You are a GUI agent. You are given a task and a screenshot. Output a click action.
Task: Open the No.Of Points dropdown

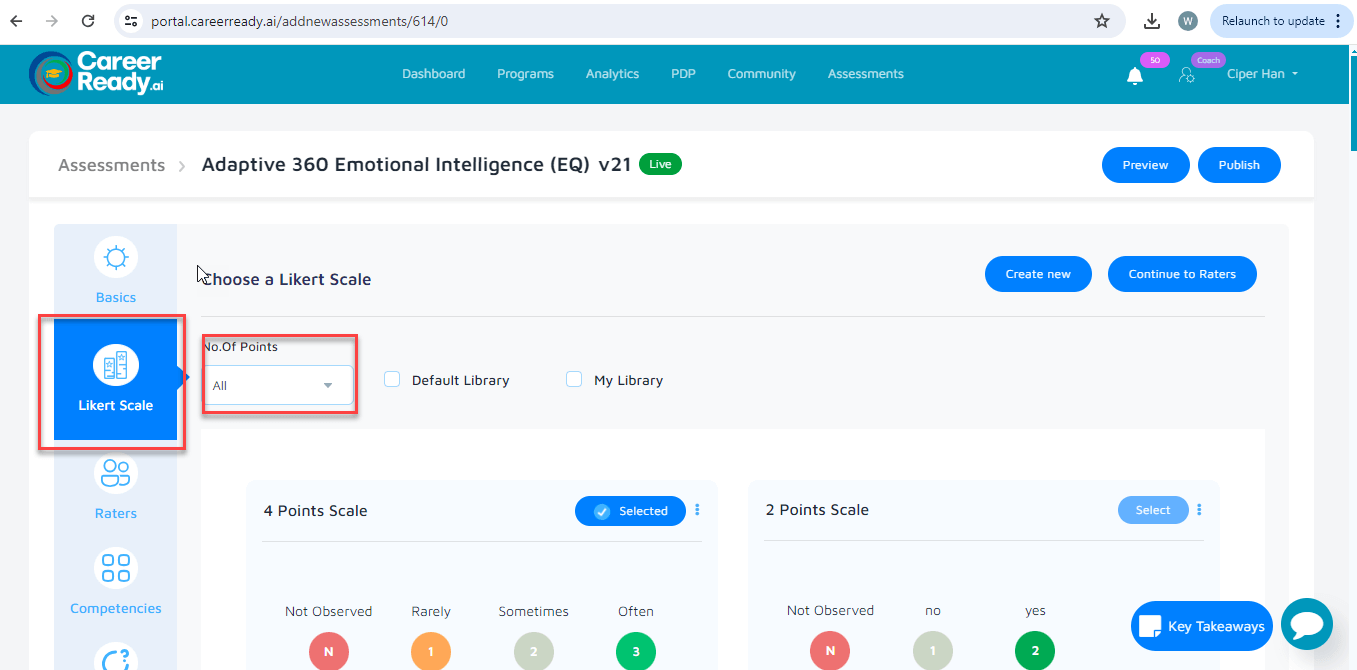coord(278,384)
